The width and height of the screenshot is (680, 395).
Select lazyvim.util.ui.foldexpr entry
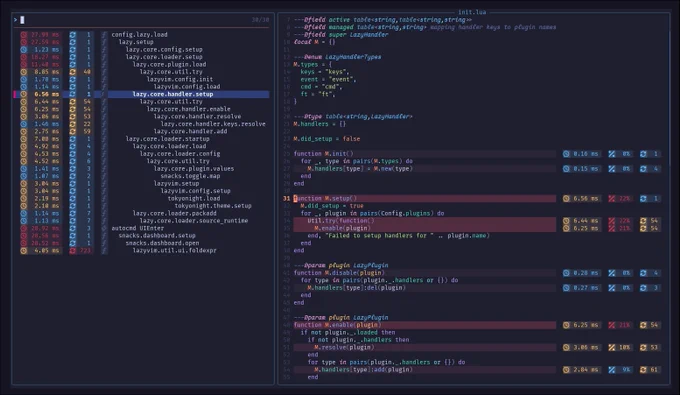(174, 251)
